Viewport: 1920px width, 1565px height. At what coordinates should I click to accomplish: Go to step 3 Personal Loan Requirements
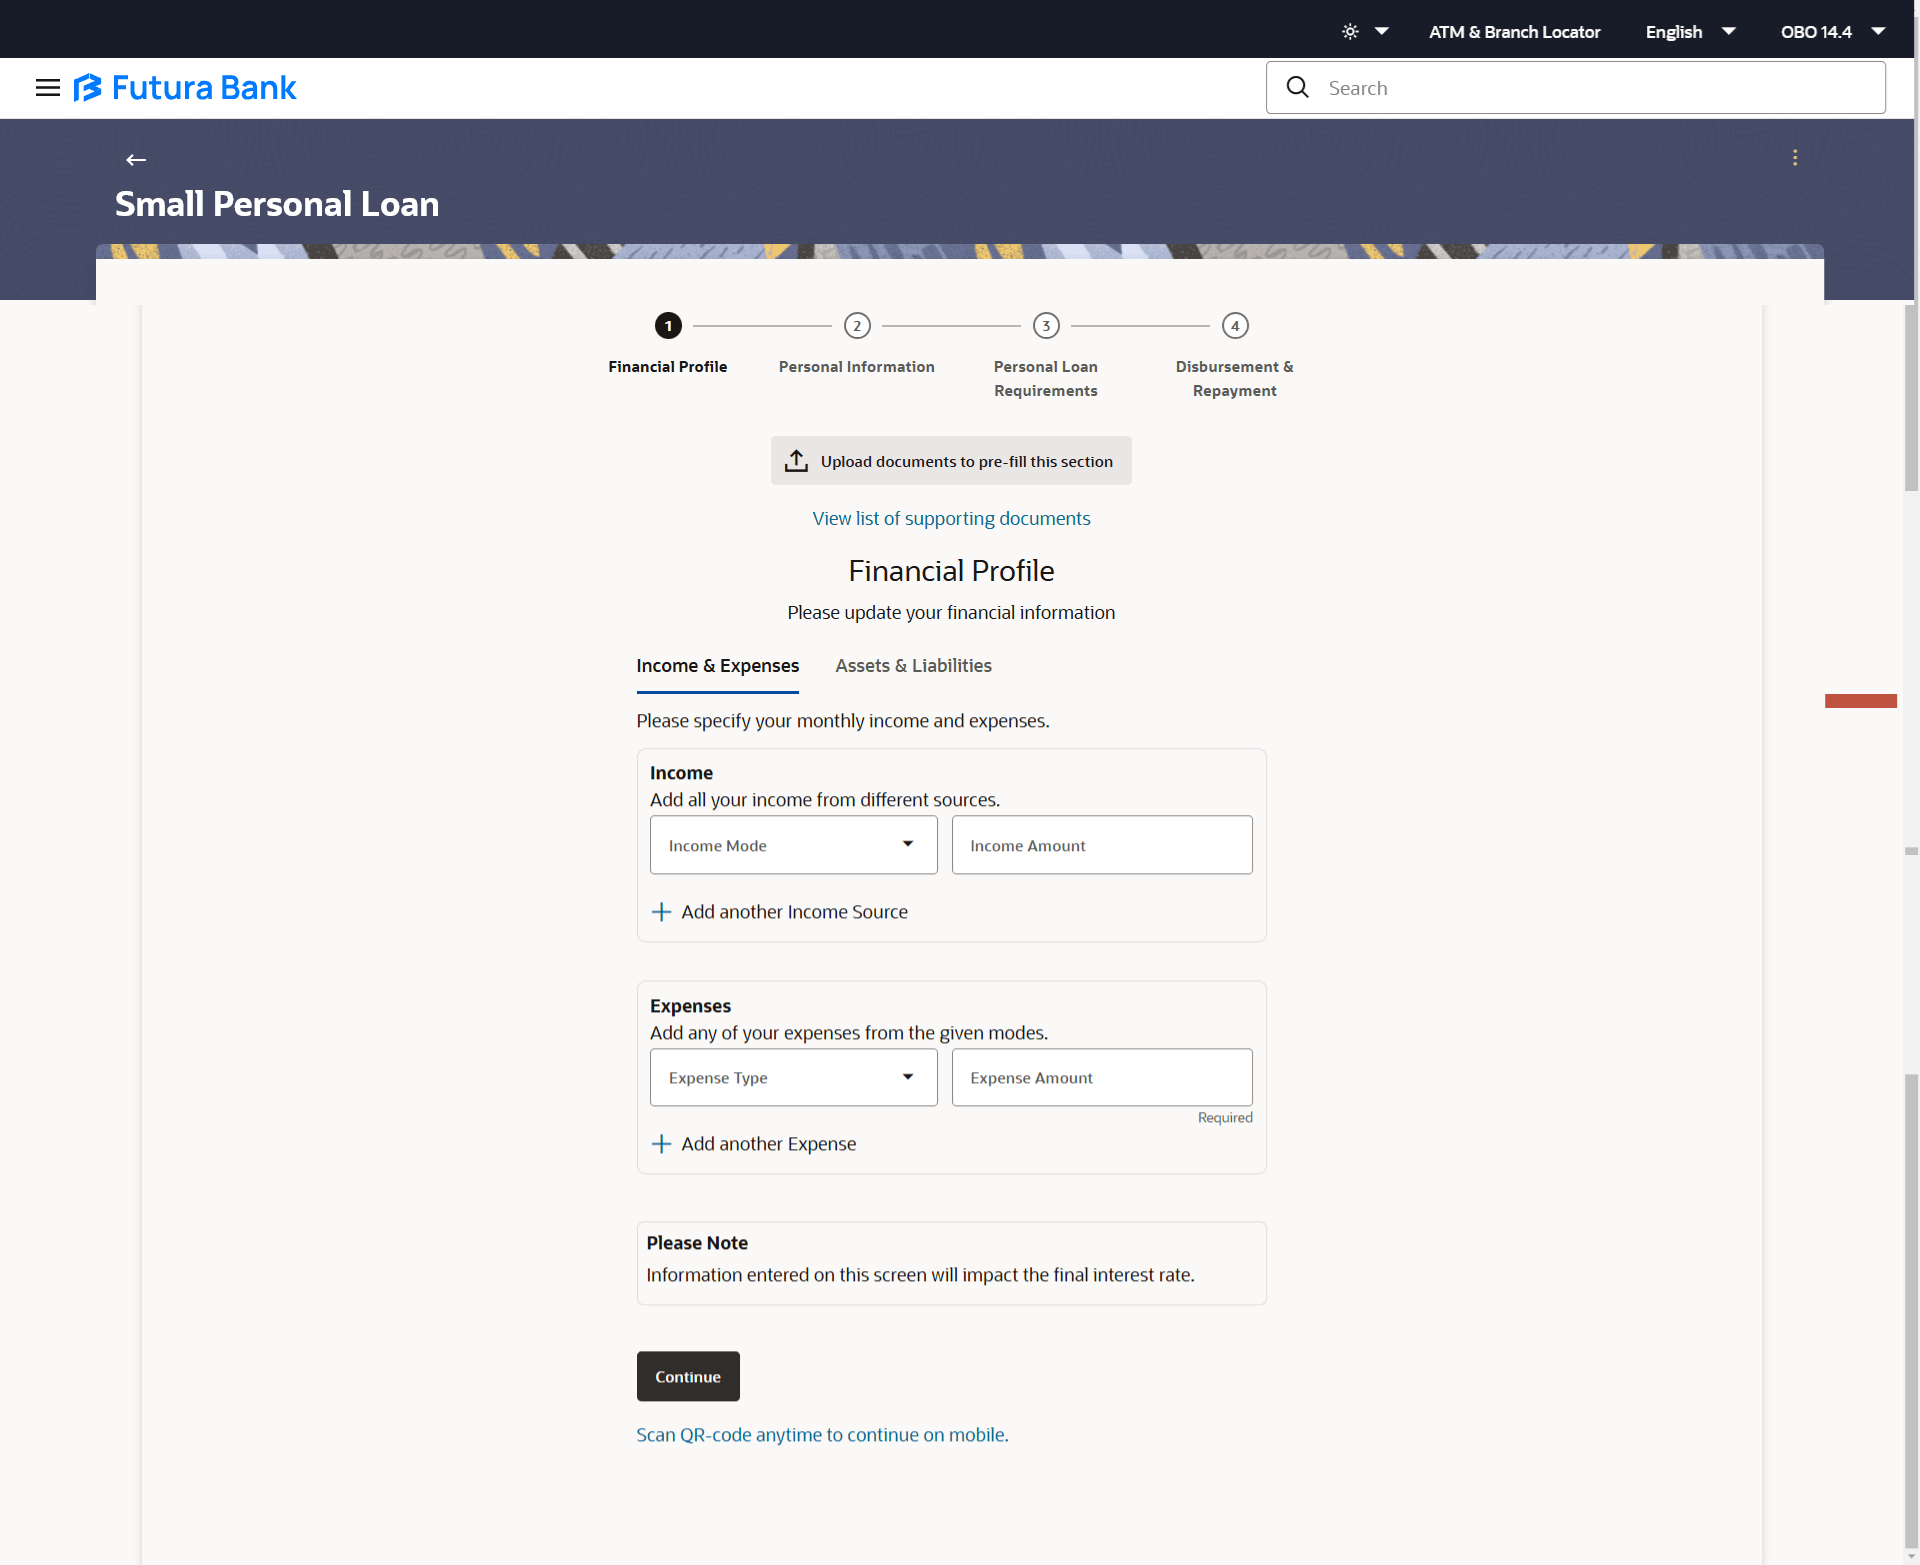click(x=1046, y=326)
